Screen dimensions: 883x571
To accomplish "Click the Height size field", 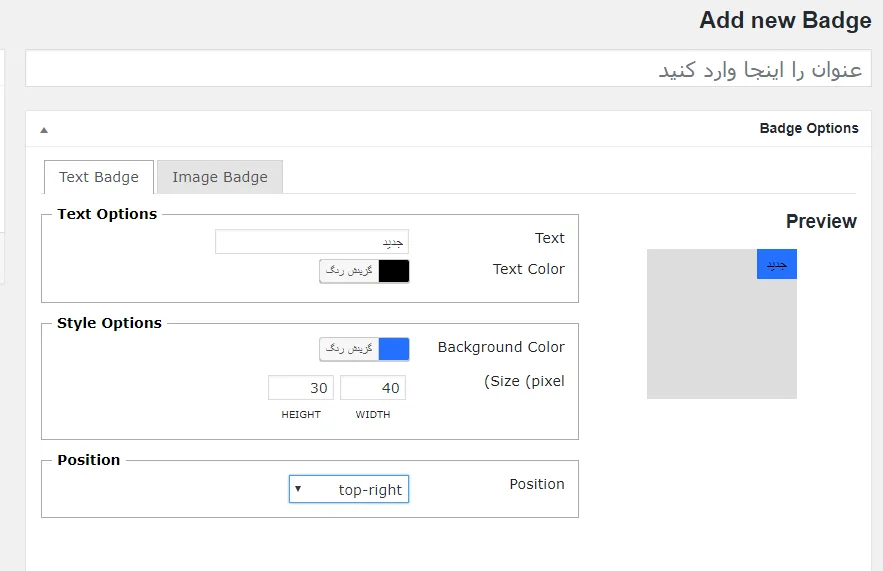I will pyautogui.click(x=301, y=387).
